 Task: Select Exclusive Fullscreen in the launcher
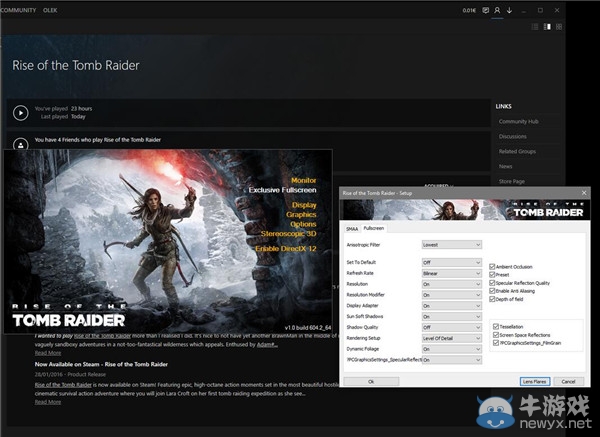click(x=282, y=190)
